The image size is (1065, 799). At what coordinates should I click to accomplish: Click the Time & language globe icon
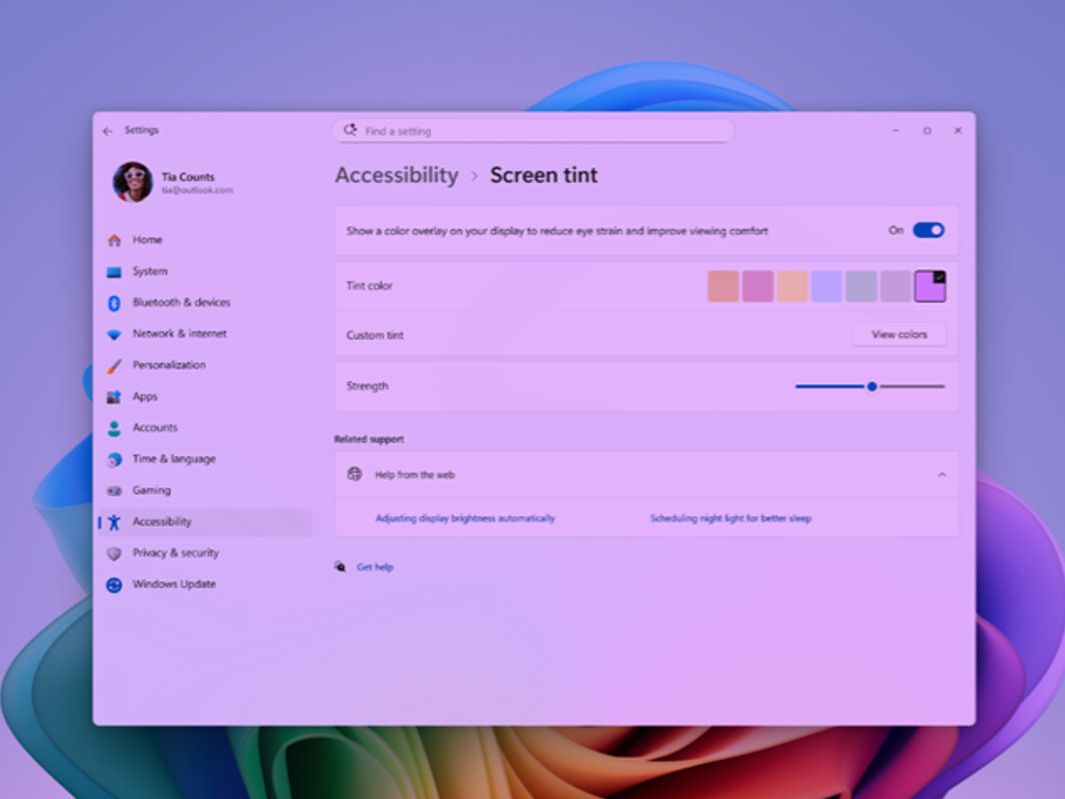[114, 459]
